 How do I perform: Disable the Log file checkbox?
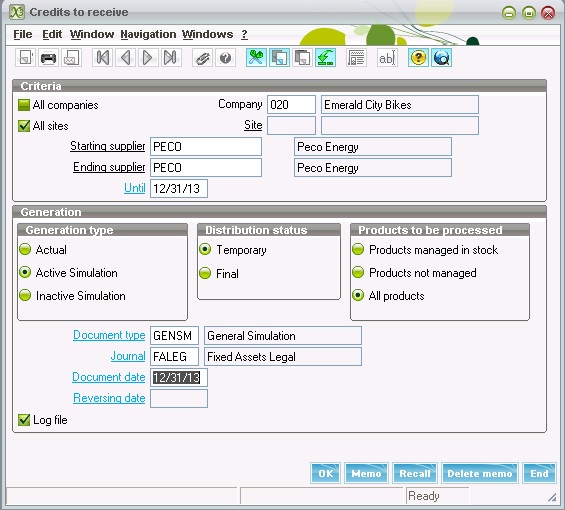pyautogui.click(x=24, y=420)
